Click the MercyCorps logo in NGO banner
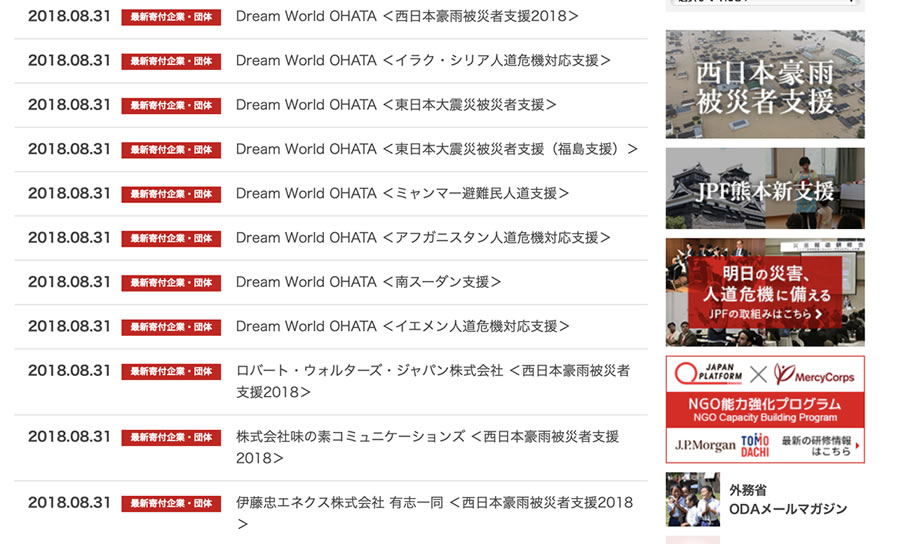900x544 pixels. coord(814,374)
